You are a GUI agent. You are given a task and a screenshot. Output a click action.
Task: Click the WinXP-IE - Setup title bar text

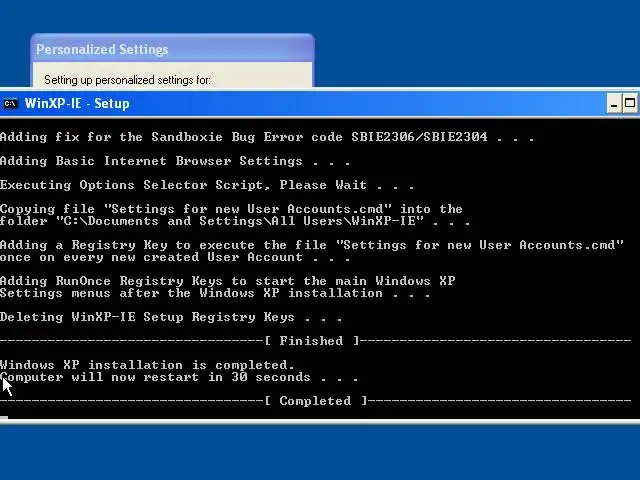77,103
